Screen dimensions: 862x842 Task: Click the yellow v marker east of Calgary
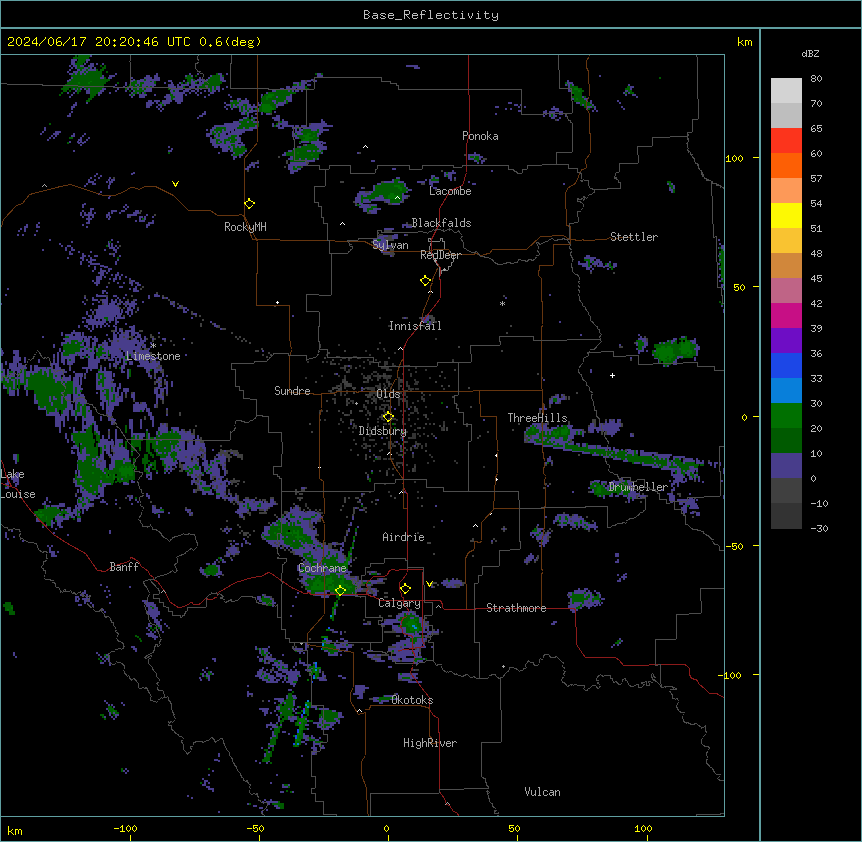coord(429,584)
